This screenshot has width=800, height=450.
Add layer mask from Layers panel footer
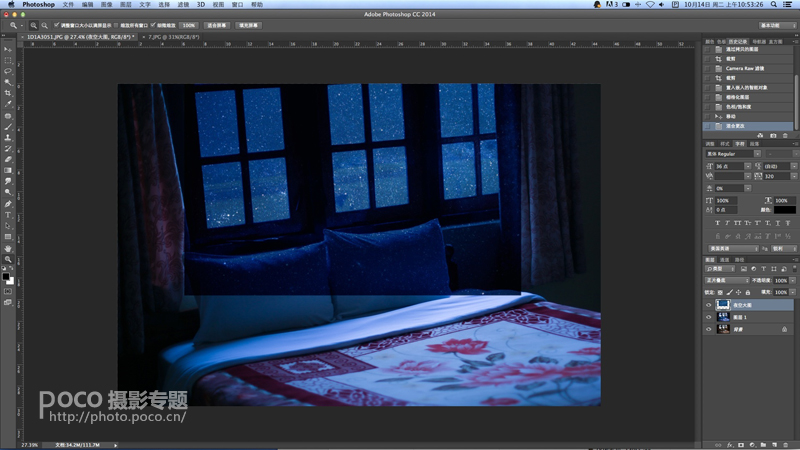741,445
